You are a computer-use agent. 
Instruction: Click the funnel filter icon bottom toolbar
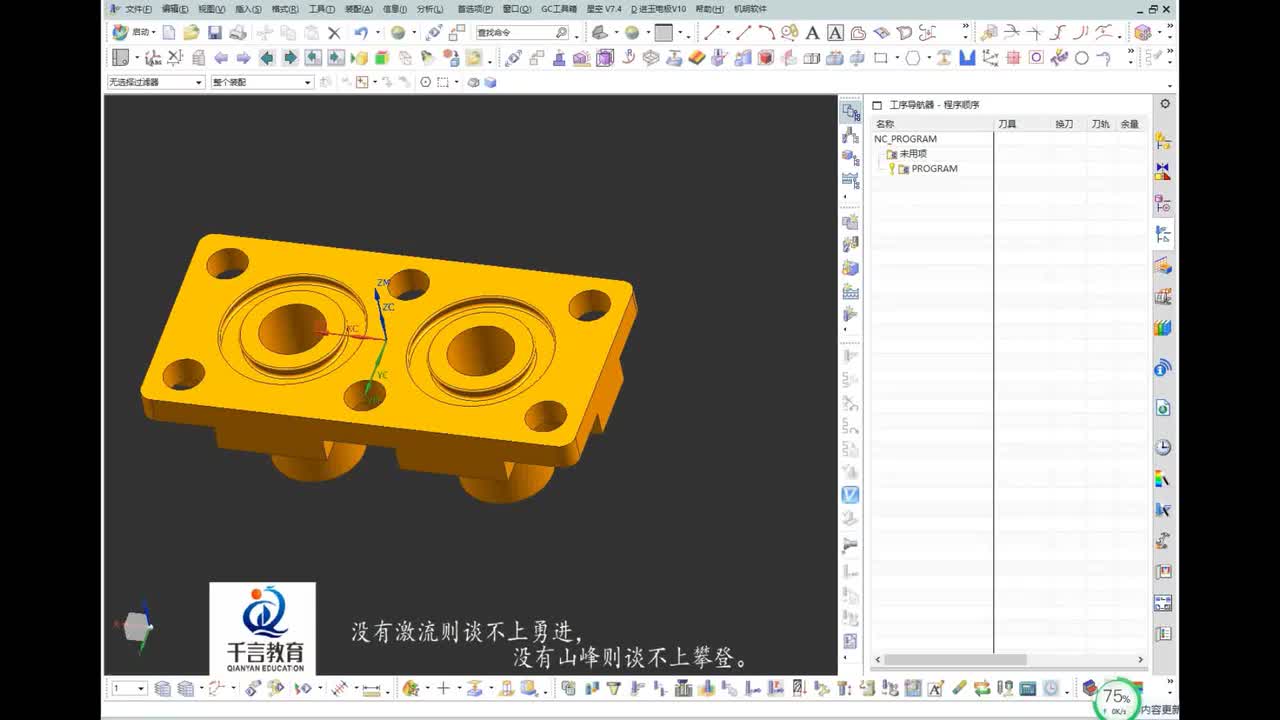pos(614,688)
